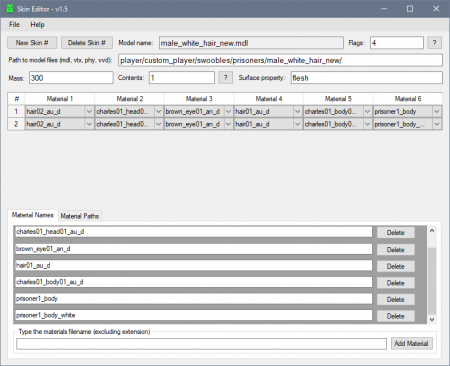Click the Material 3 column header
Screen dimensions: 450x366
[x=199, y=99]
